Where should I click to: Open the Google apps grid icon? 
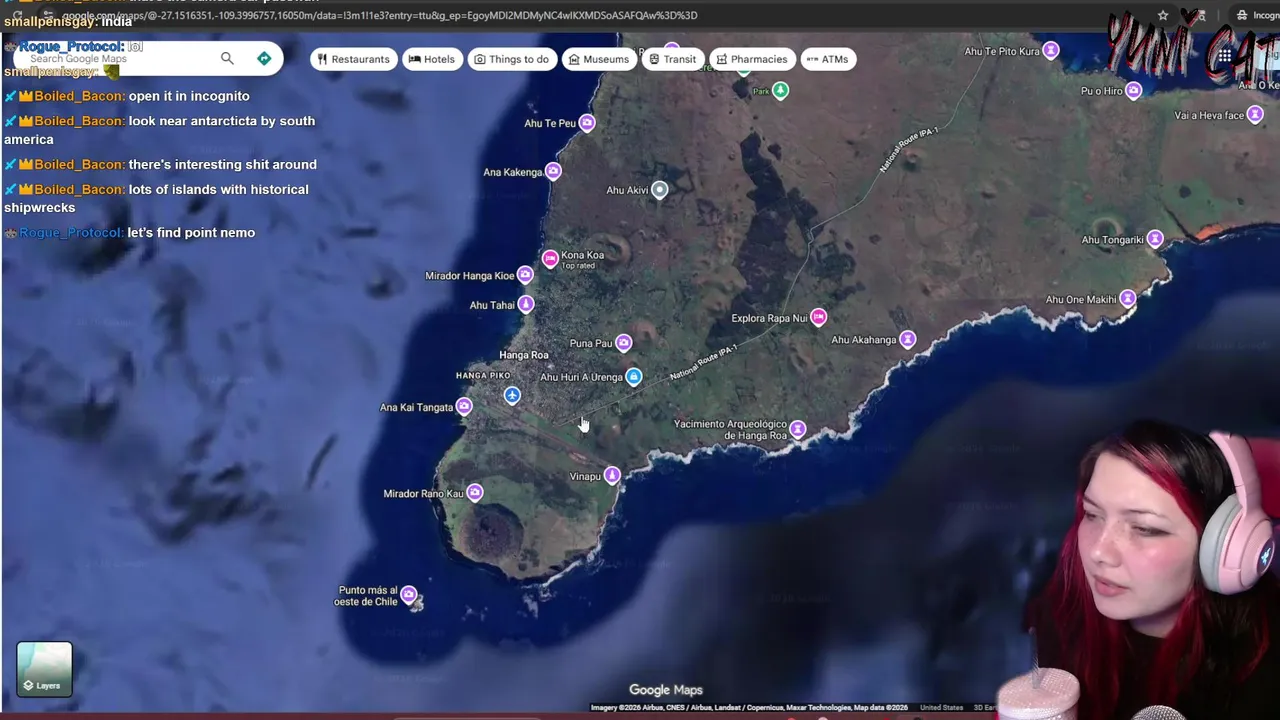pyautogui.click(x=1224, y=56)
